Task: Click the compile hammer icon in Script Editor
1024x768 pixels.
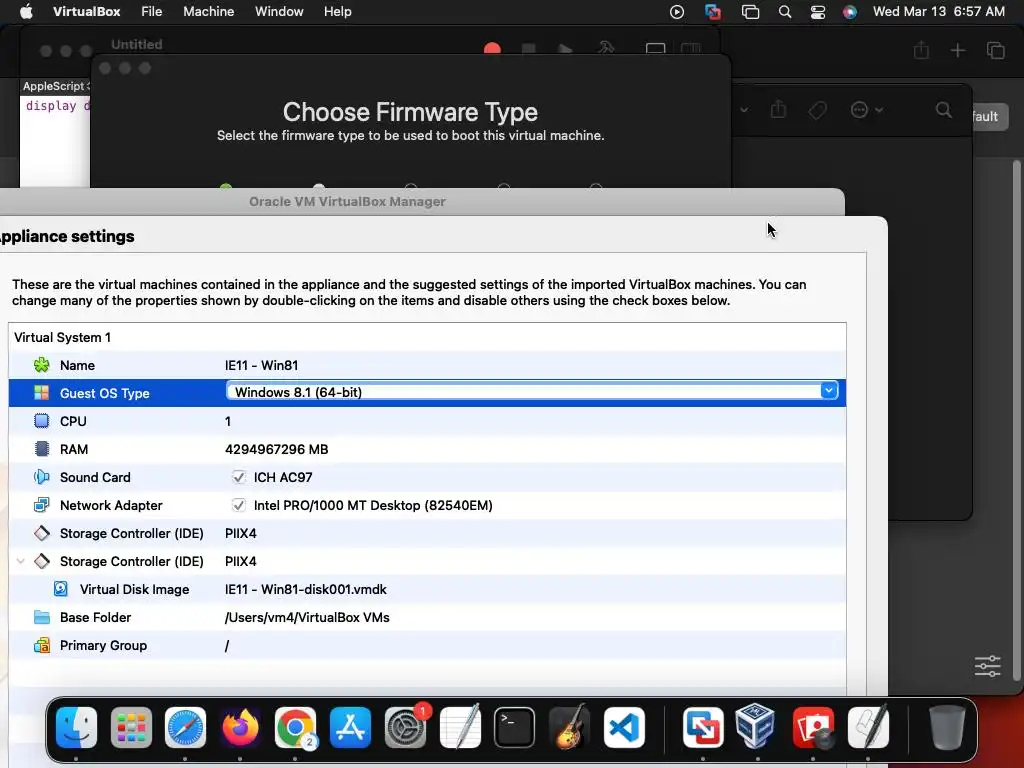Action: [x=606, y=48]
